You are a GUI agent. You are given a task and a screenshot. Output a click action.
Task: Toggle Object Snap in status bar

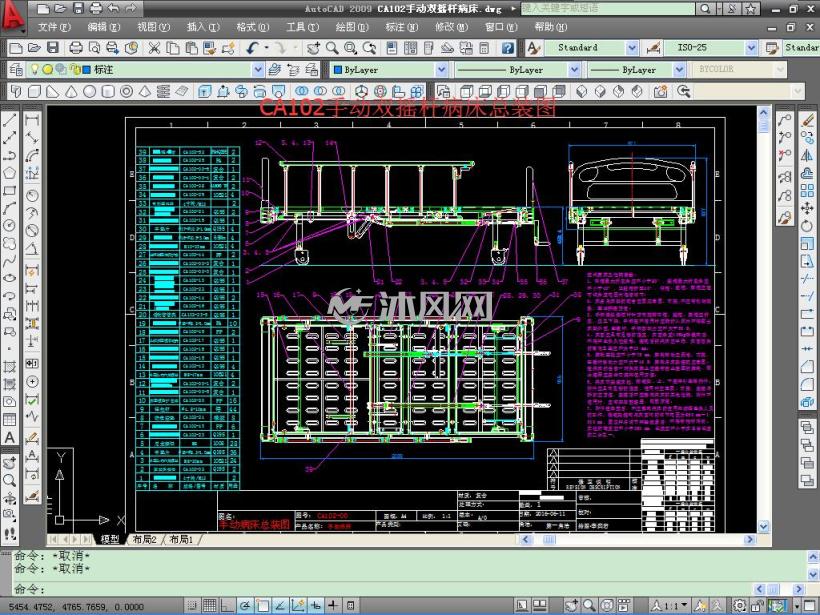coord(262,606)
